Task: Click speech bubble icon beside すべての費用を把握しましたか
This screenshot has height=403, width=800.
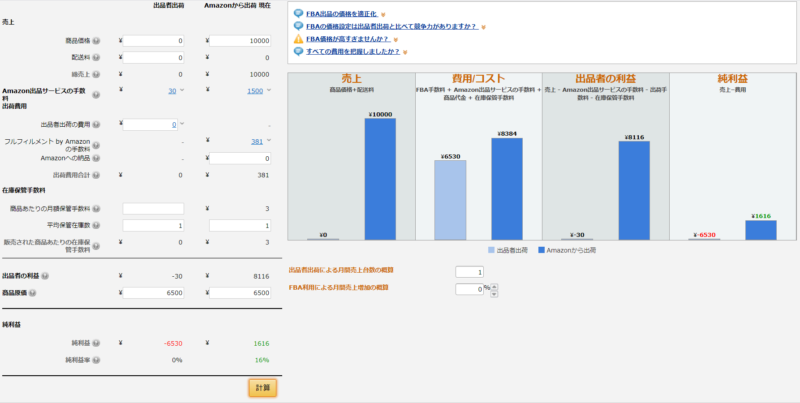Action: [298, 52]
